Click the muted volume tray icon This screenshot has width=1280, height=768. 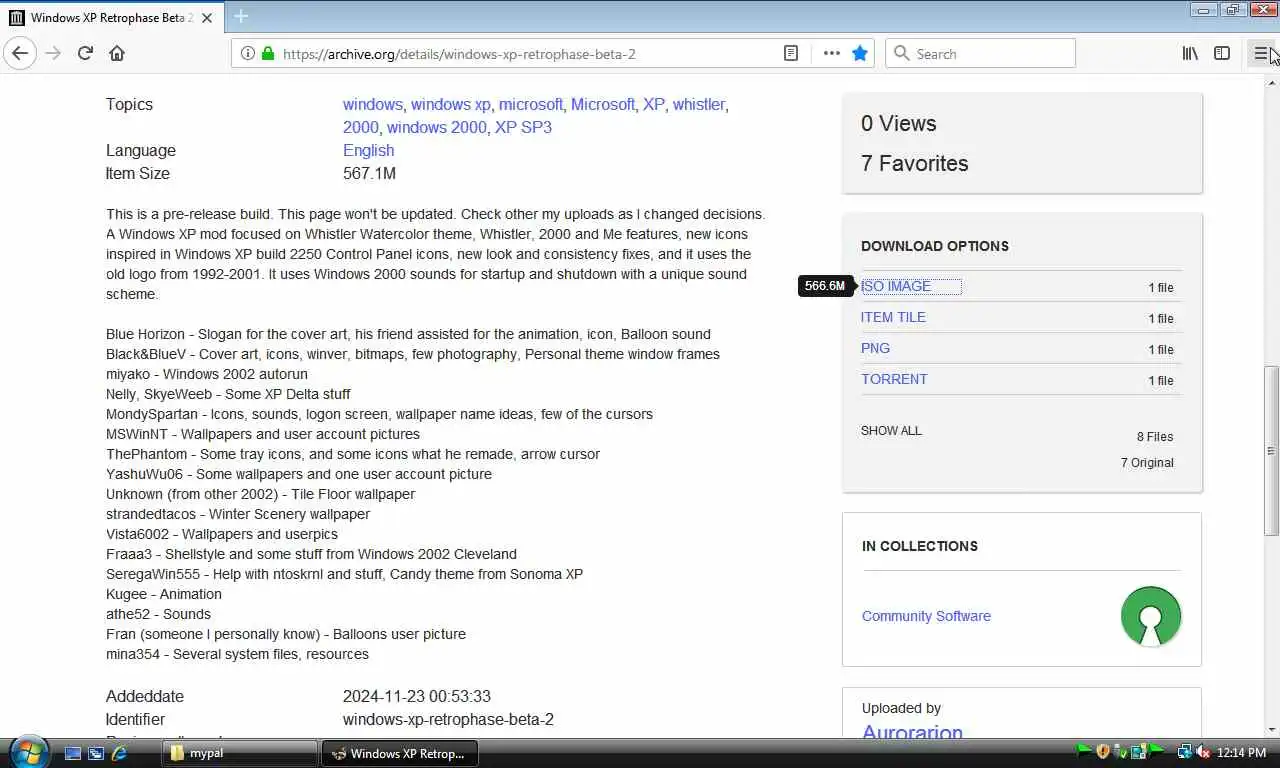click(1202, 752)
